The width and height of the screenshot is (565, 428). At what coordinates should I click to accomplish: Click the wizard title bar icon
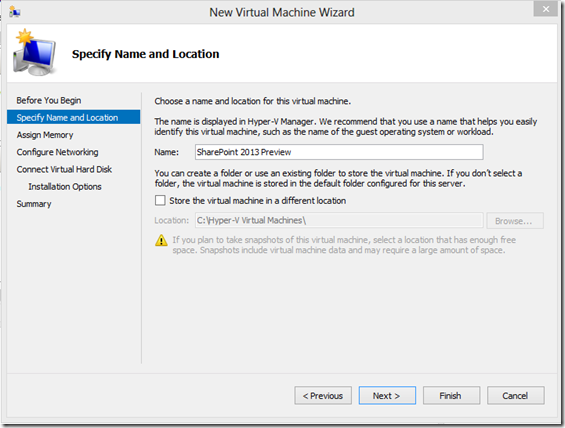(15, 12)
